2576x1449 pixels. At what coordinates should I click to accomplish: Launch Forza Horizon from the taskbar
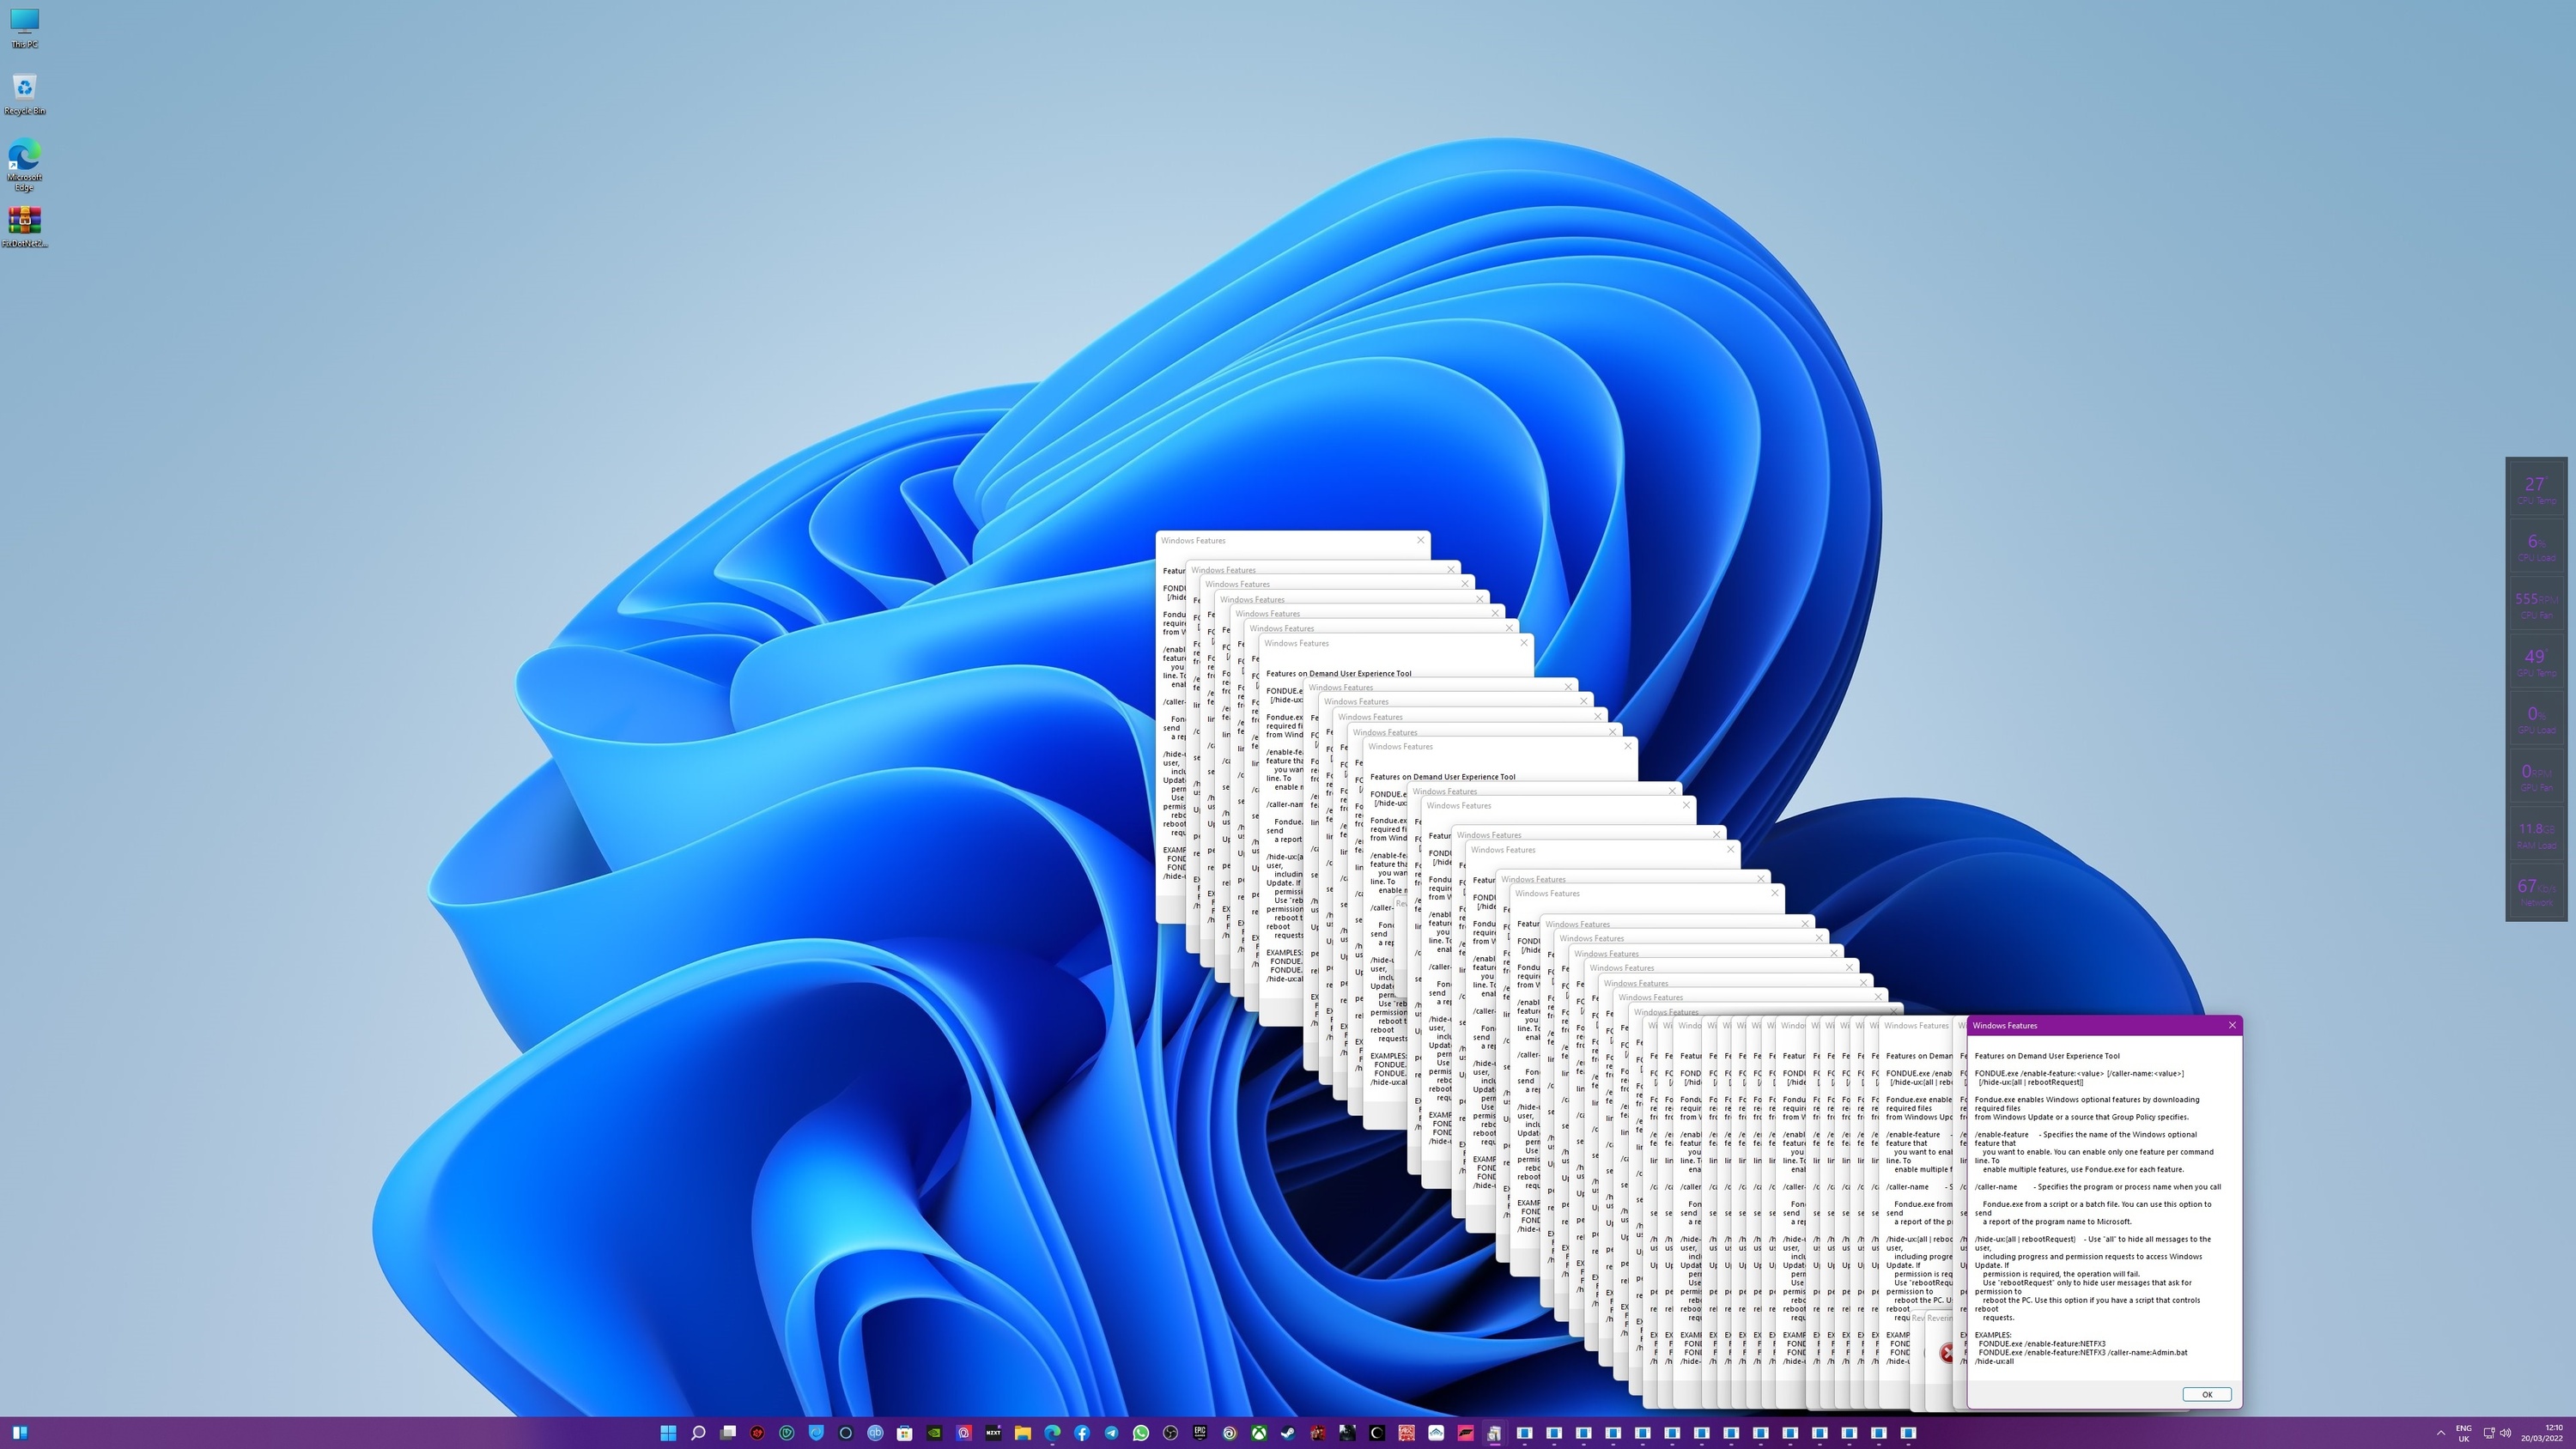click(1466, 1433)
